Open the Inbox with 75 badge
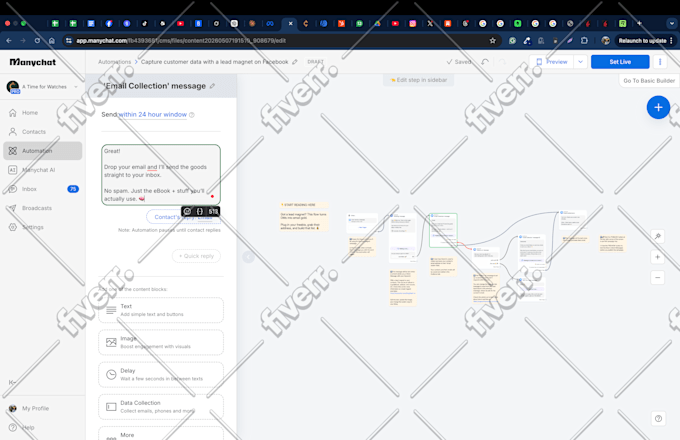The image size is (680, 440). 42,189
